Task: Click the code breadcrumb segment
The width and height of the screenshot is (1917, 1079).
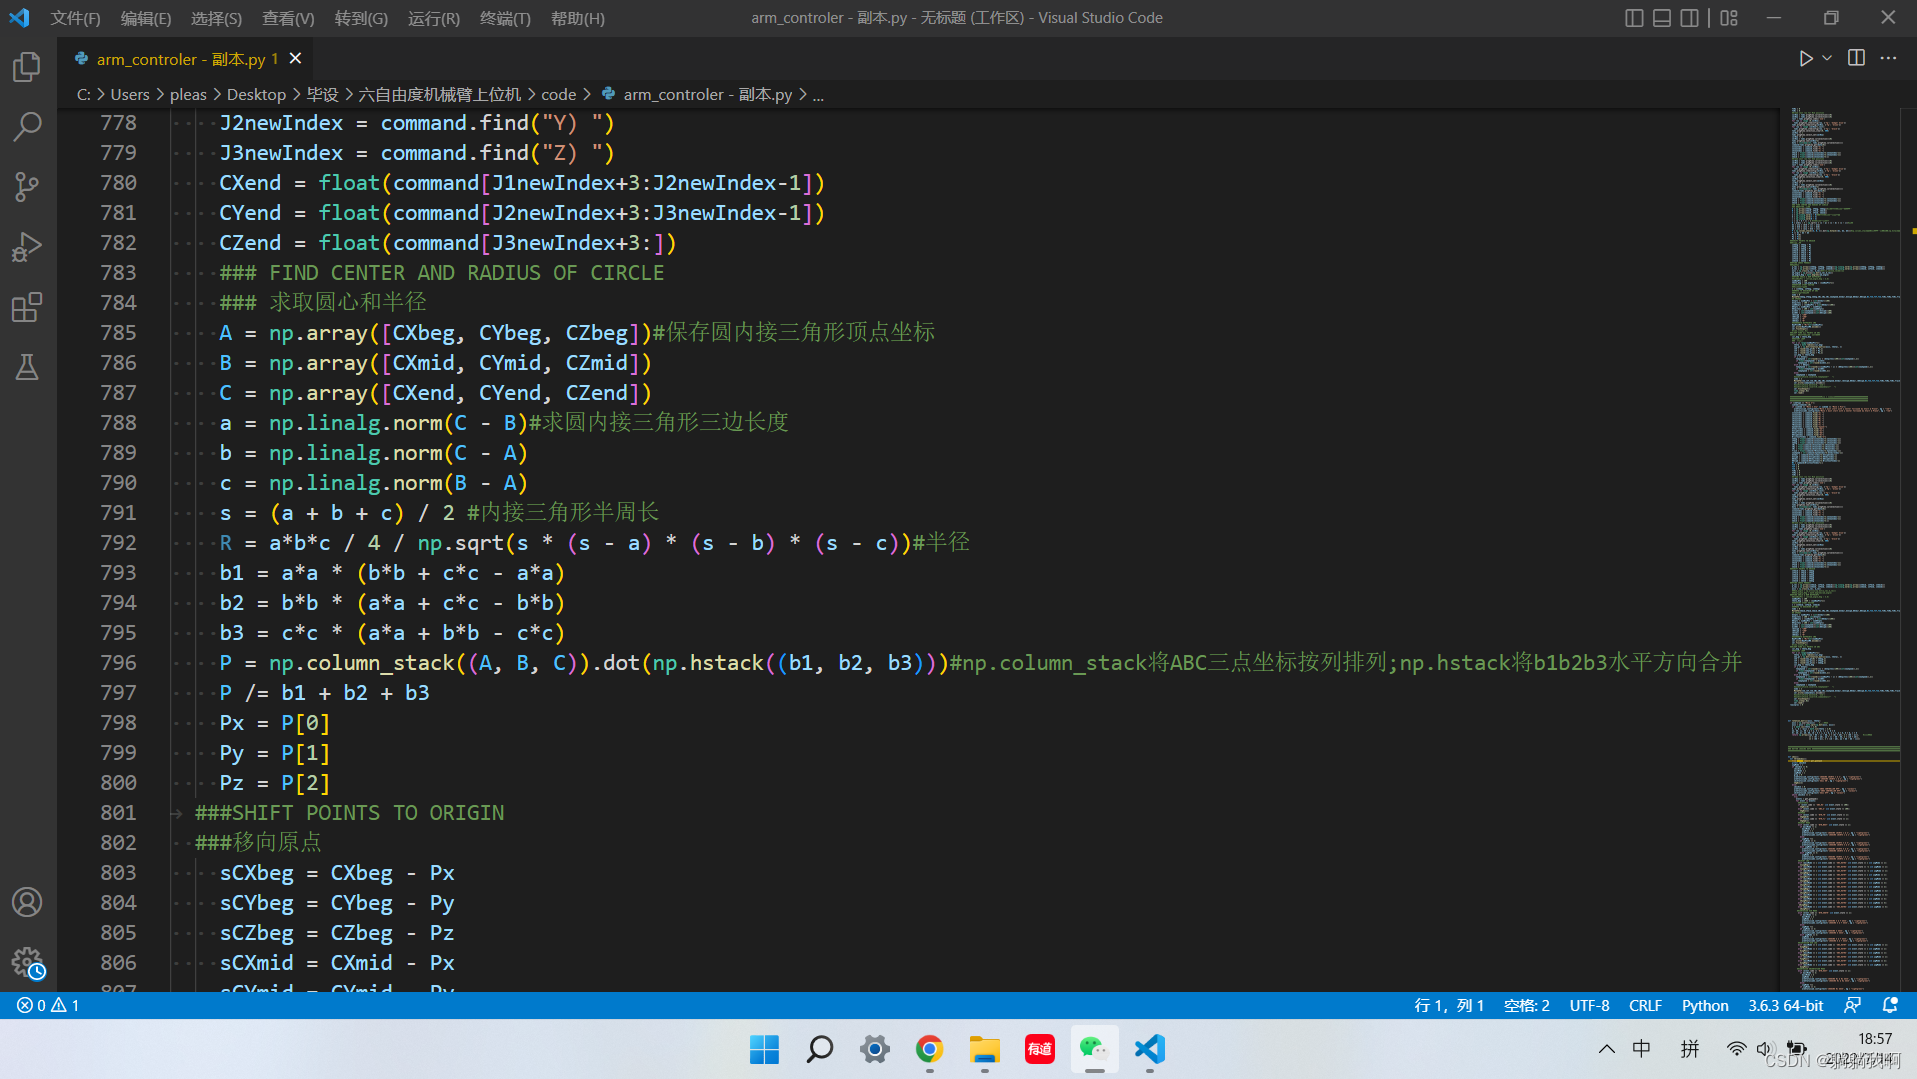Action: (x=559, y=94)
